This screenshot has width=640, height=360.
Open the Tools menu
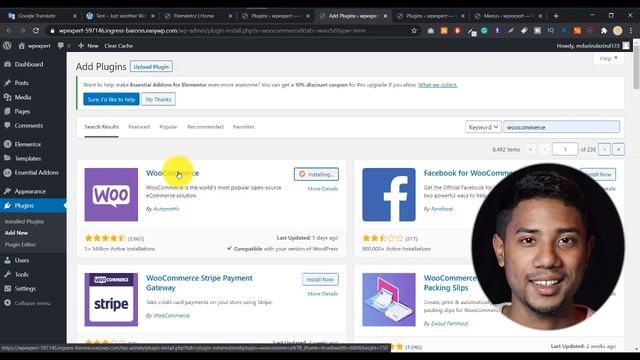(21, 274)
